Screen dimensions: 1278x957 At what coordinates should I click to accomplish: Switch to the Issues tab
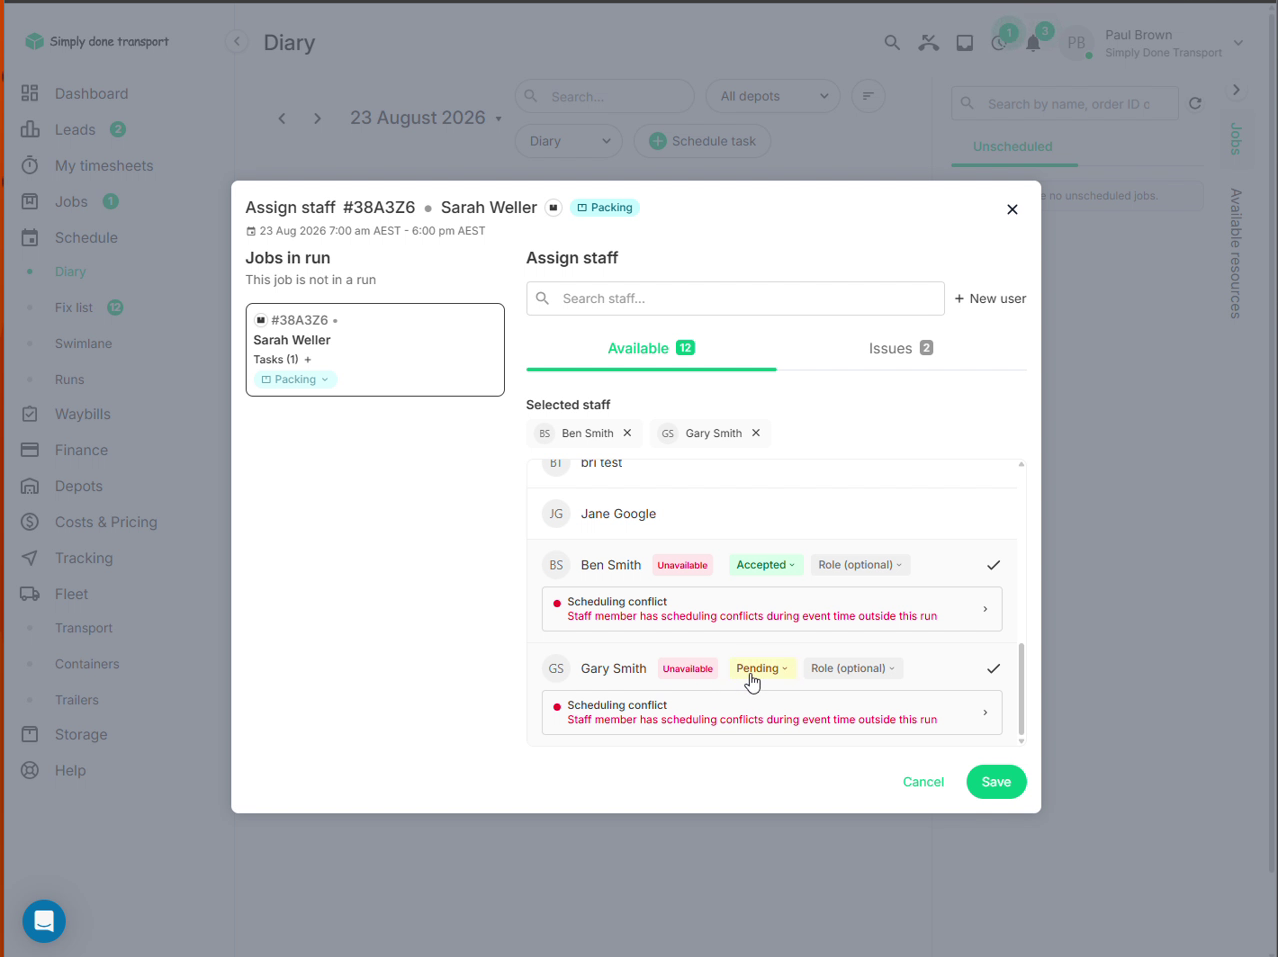(901, 348)
